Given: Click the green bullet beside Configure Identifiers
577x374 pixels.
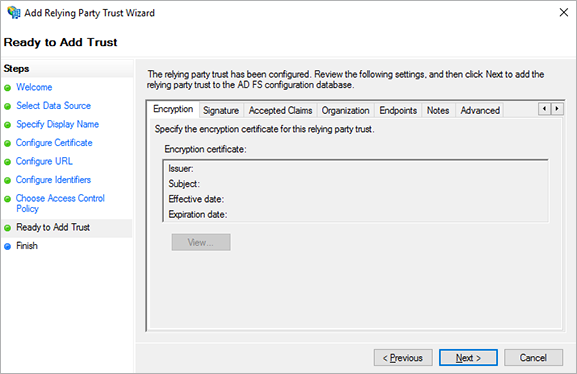Looking at the screenshot, I should [x=7, y=180].
